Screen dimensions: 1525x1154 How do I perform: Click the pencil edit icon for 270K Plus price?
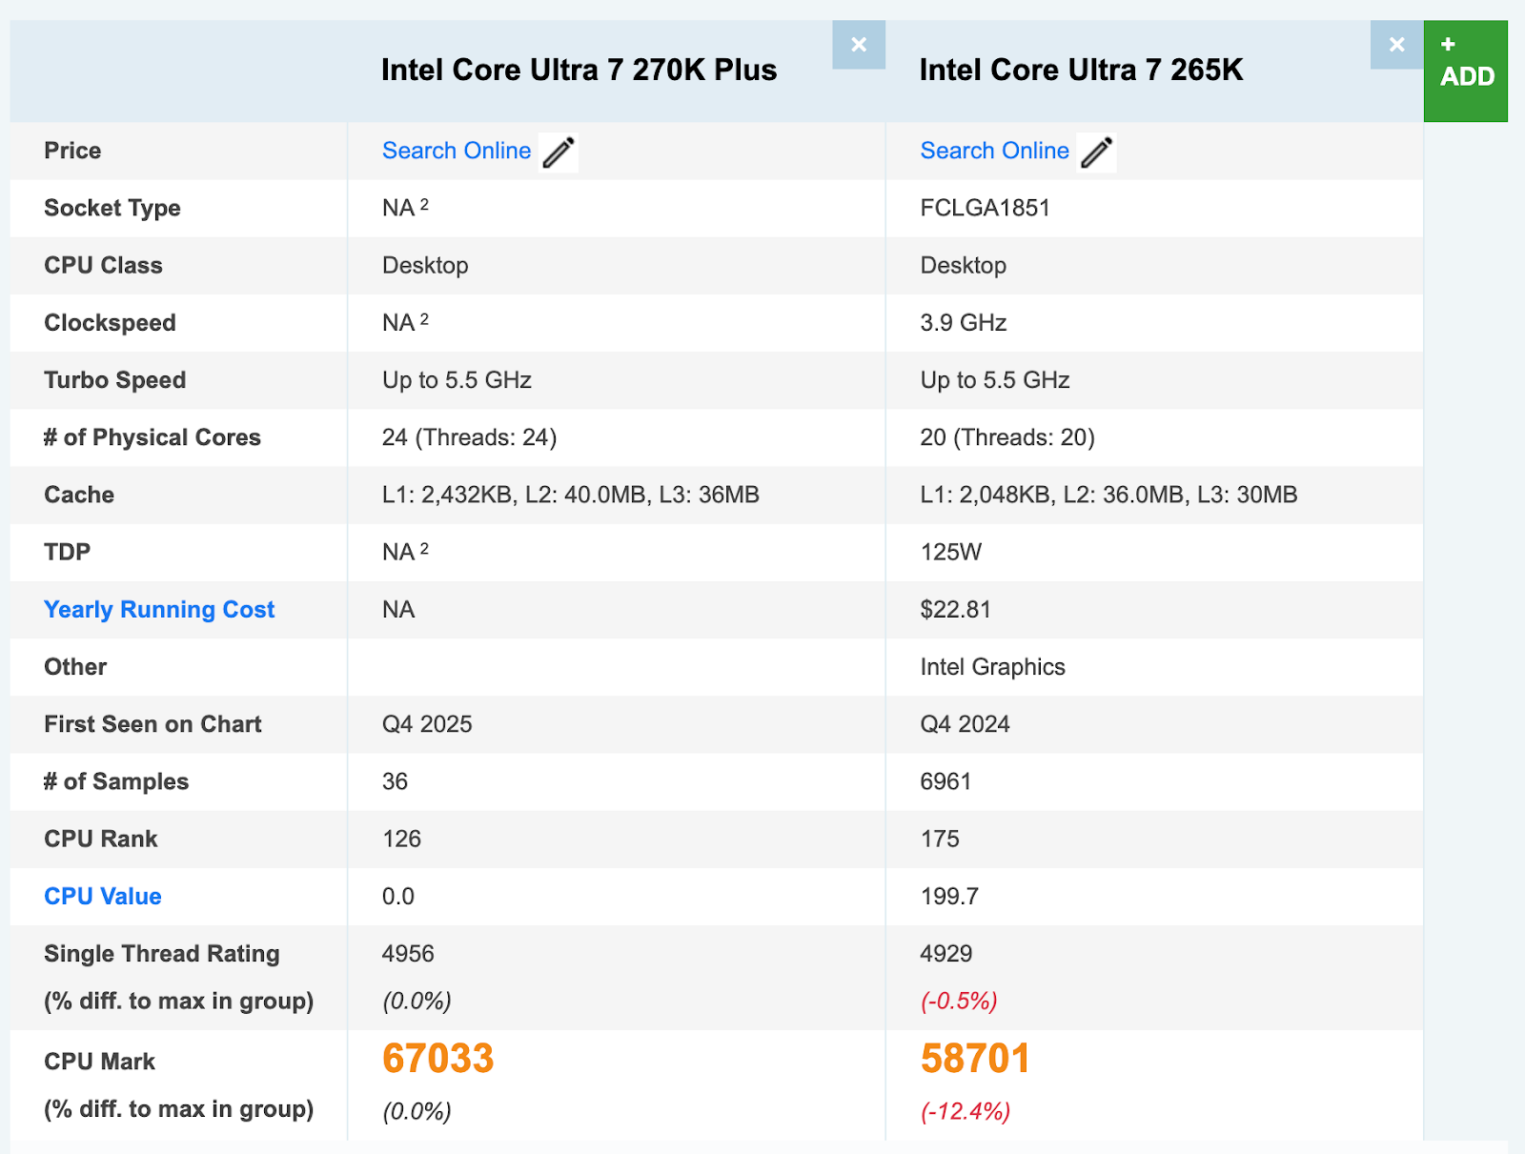(x=557, y=151)
